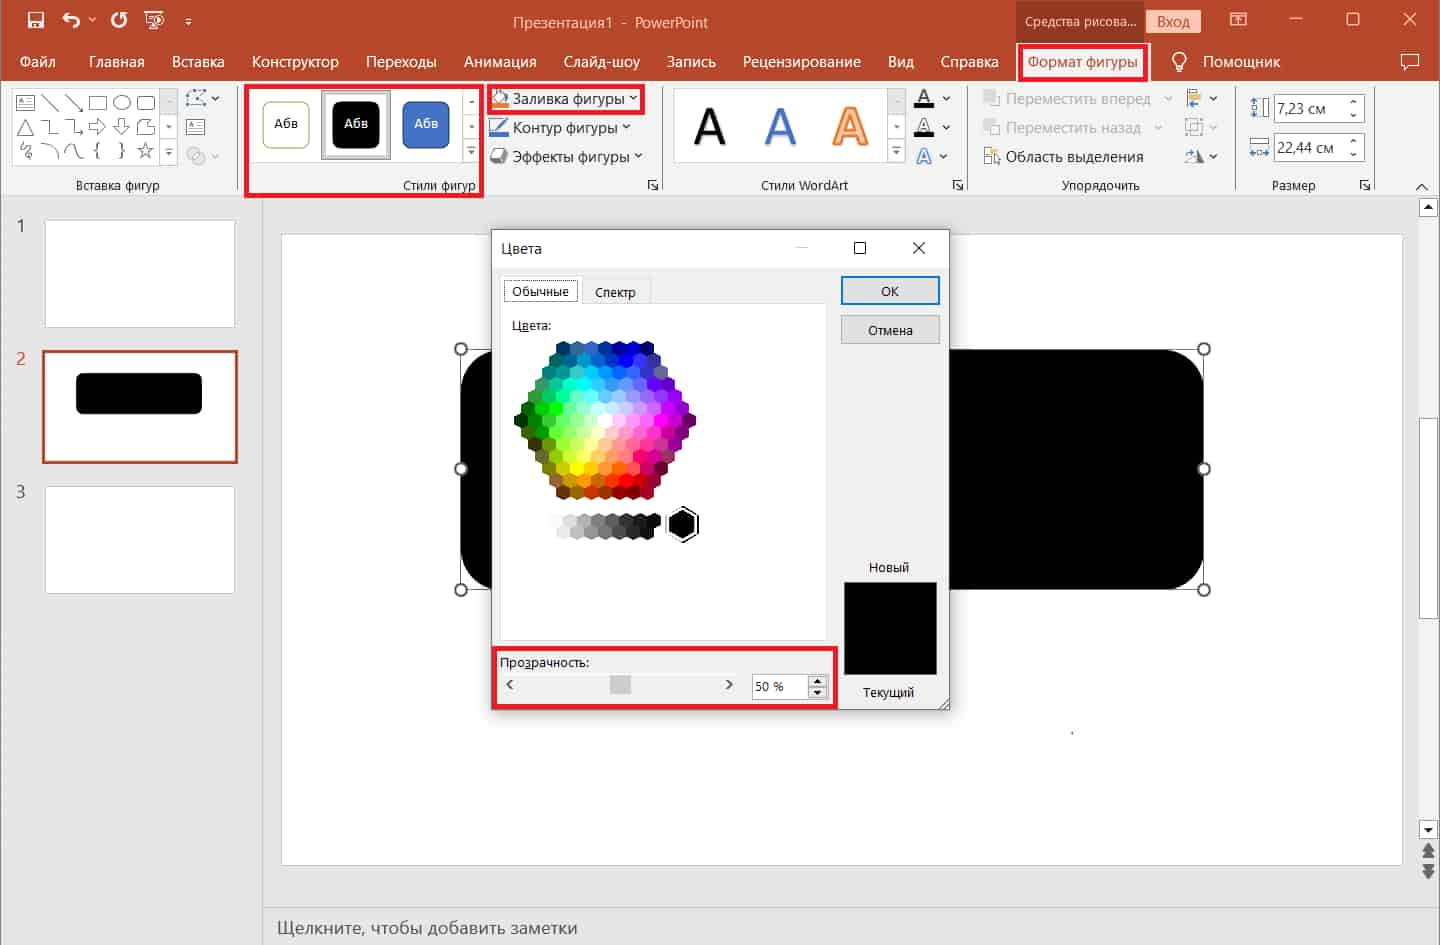Switch to the Конструктор tab
The image size is (1440, 945).
tap(295, 62)
